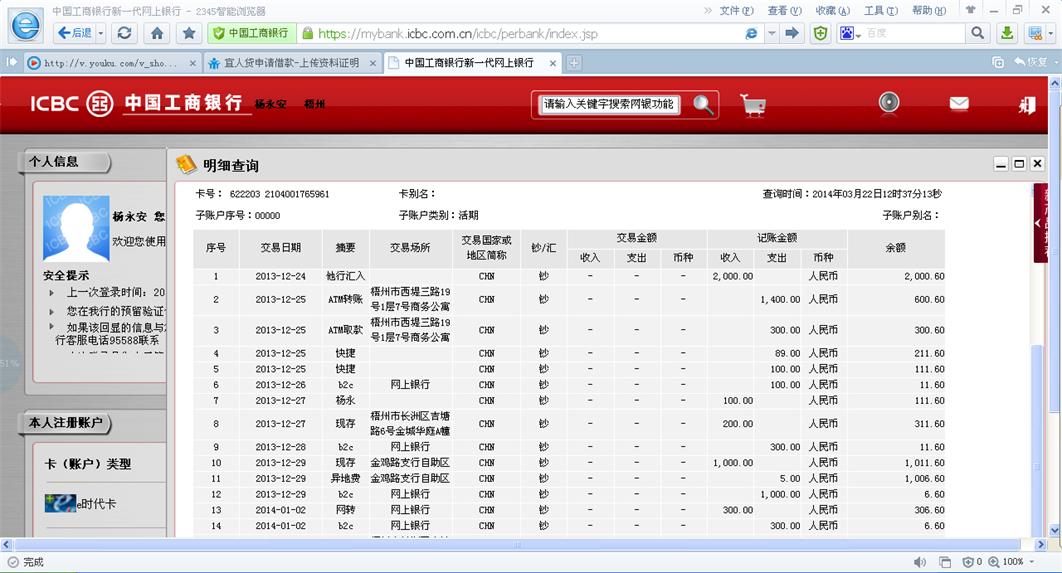Click the logout door icon in header
Screen dimensions: 1062x573
(1027, 105)
